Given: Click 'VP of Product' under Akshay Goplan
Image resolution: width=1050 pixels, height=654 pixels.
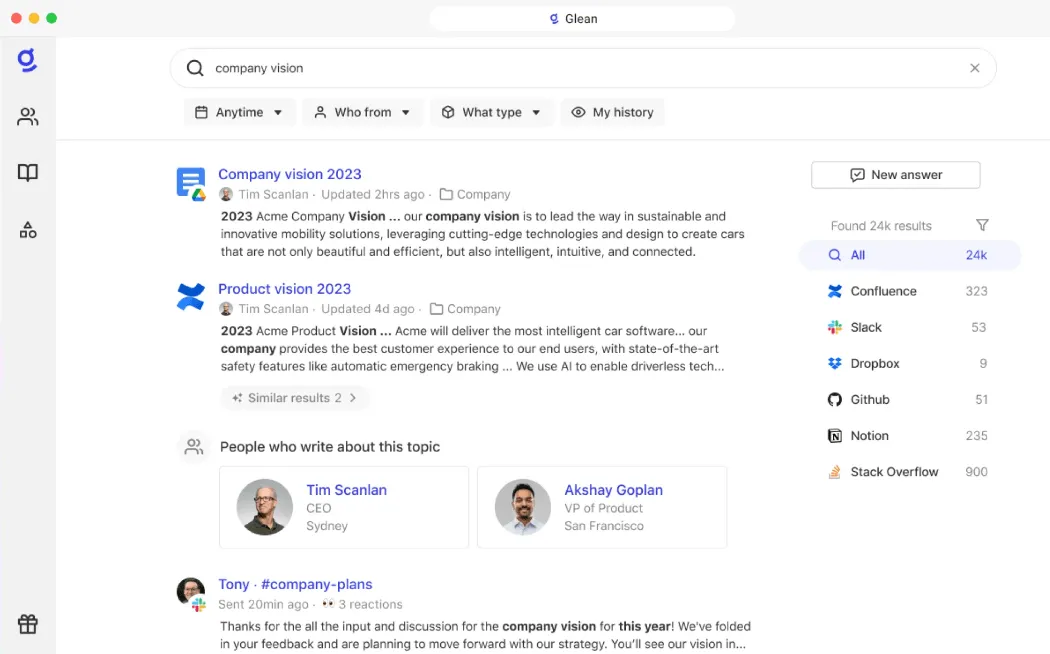Looking at the screenshot, I should click(x=603, y=508).
